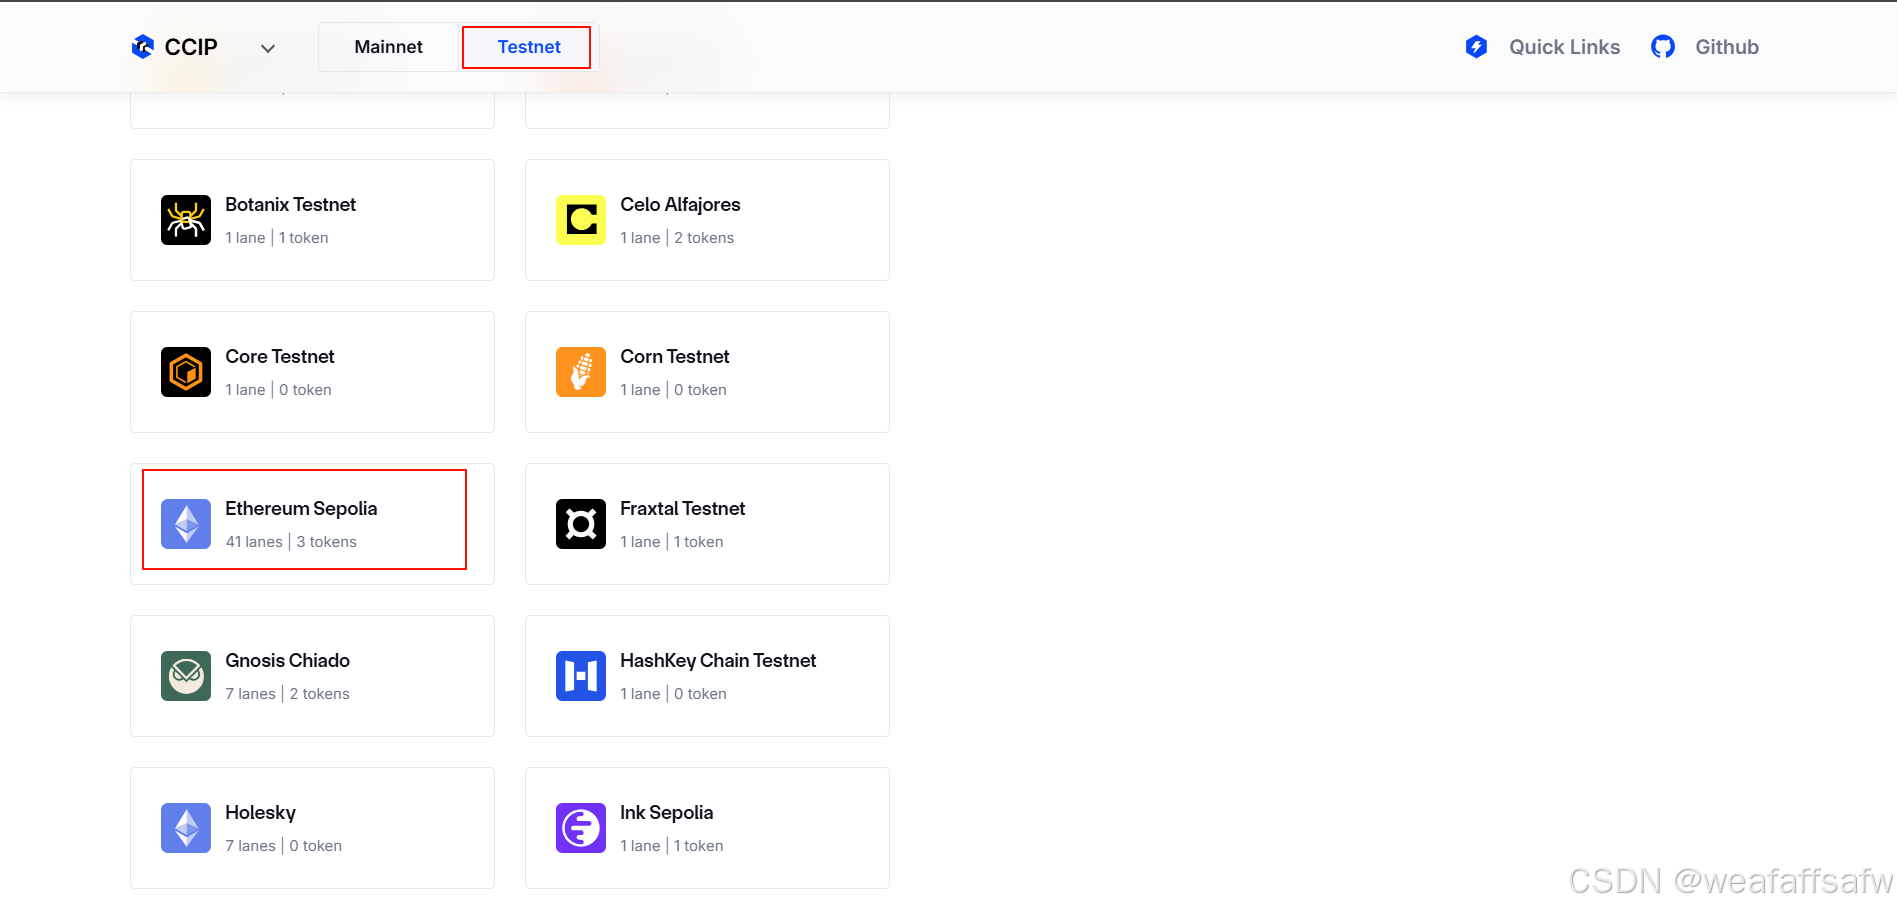The width and height of the screenshot is (1897, 913).
Task: Open Celo Alfajores network
Action: pyautogui.click(x=707, y=220)
